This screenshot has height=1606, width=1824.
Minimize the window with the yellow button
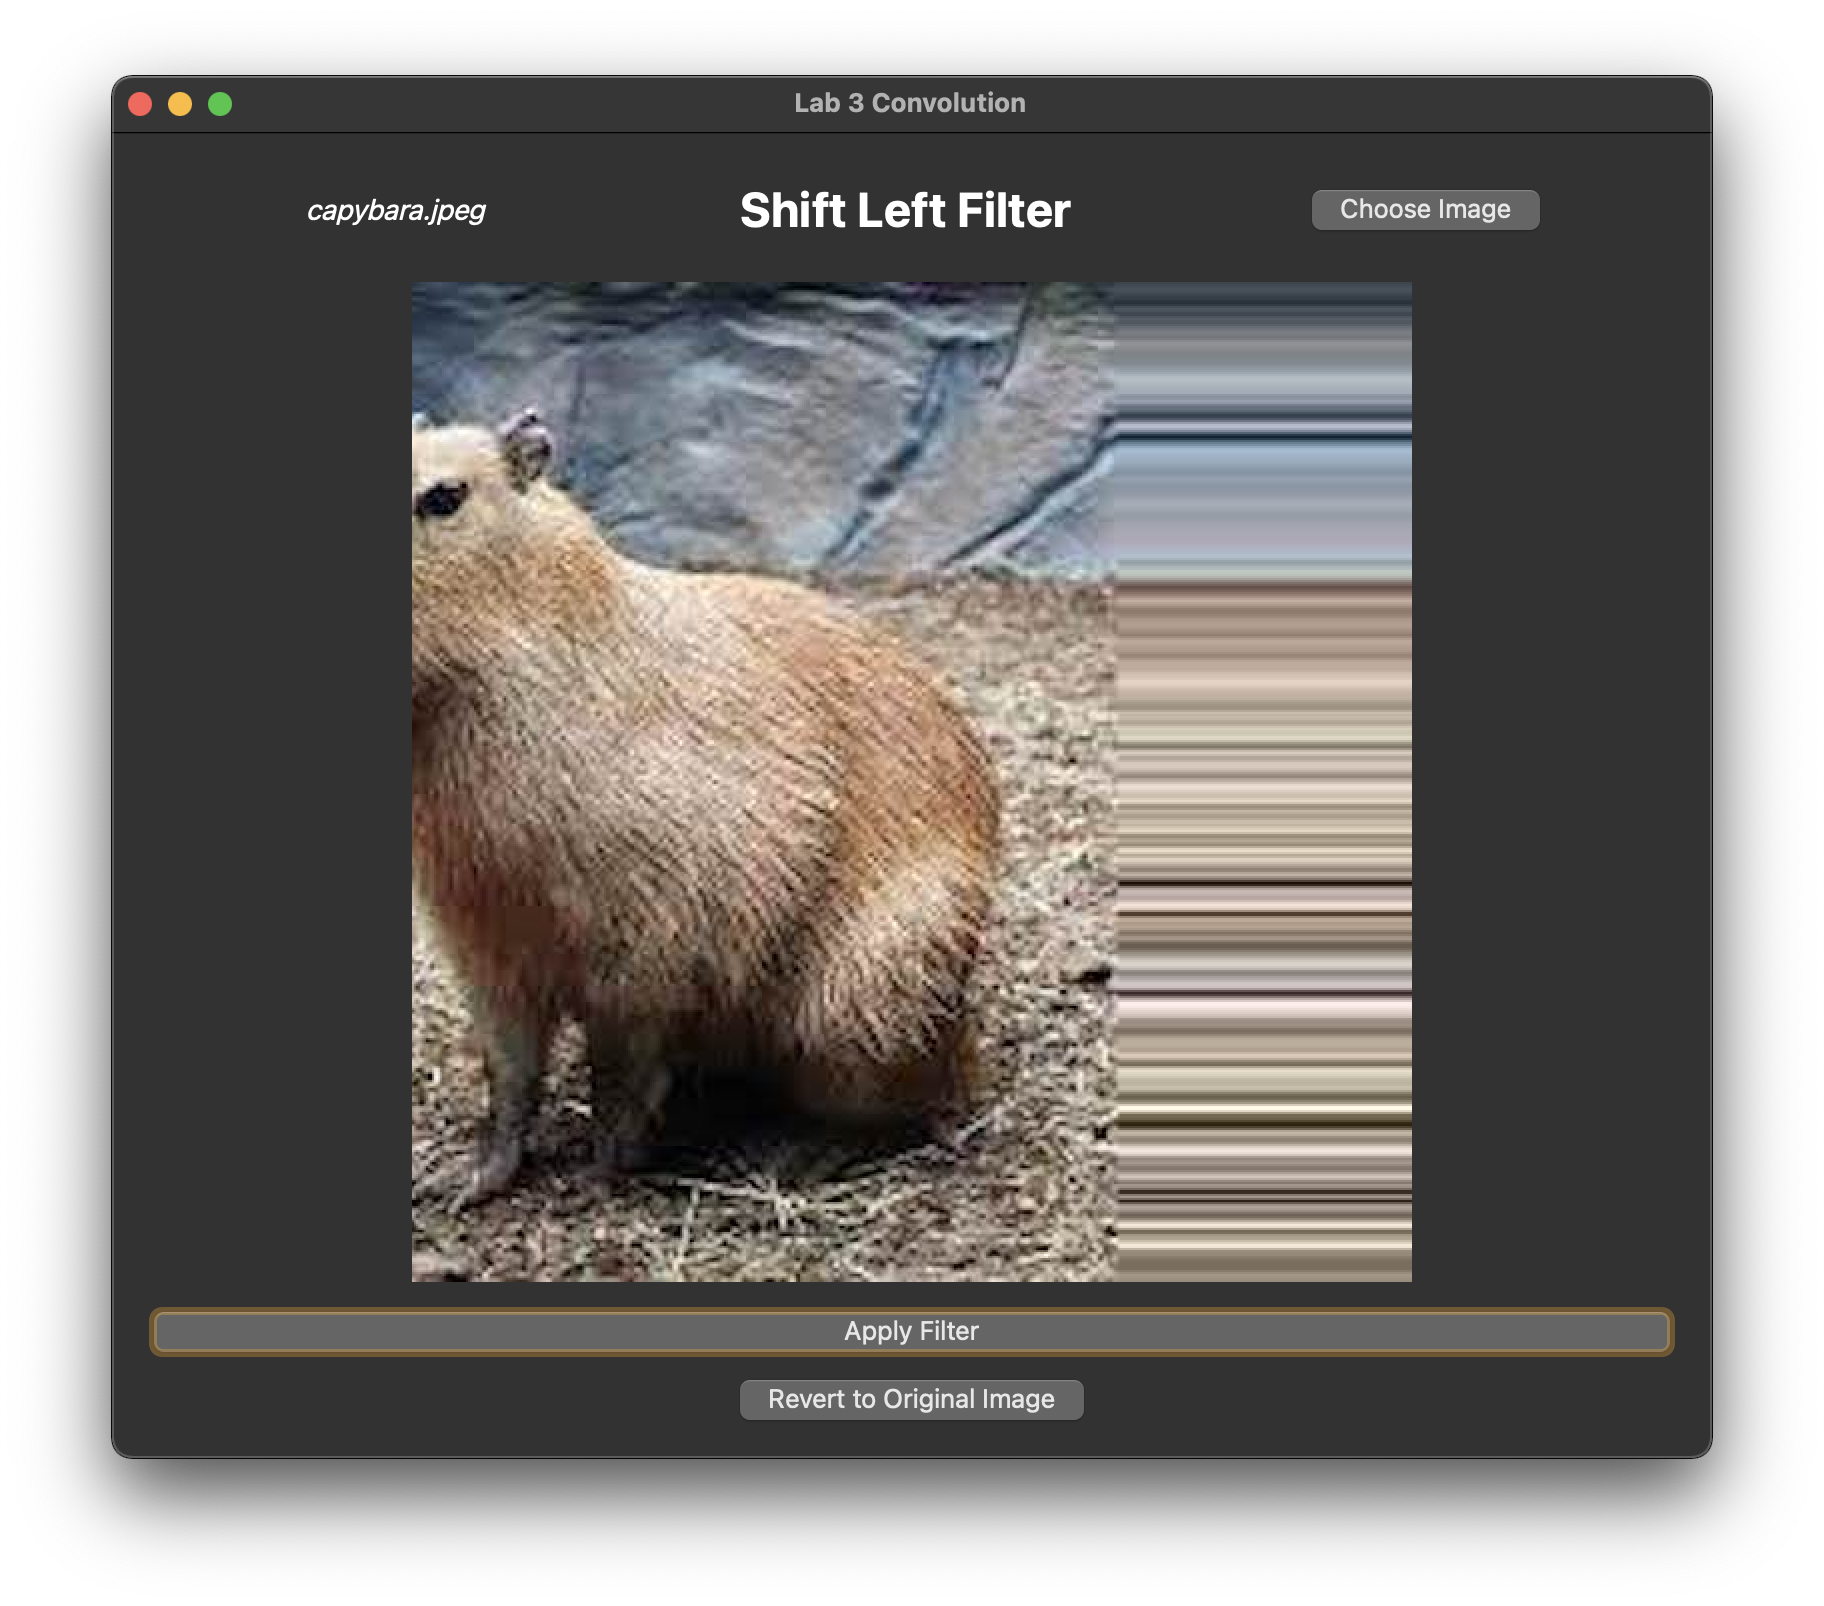[x=180, y=104]
